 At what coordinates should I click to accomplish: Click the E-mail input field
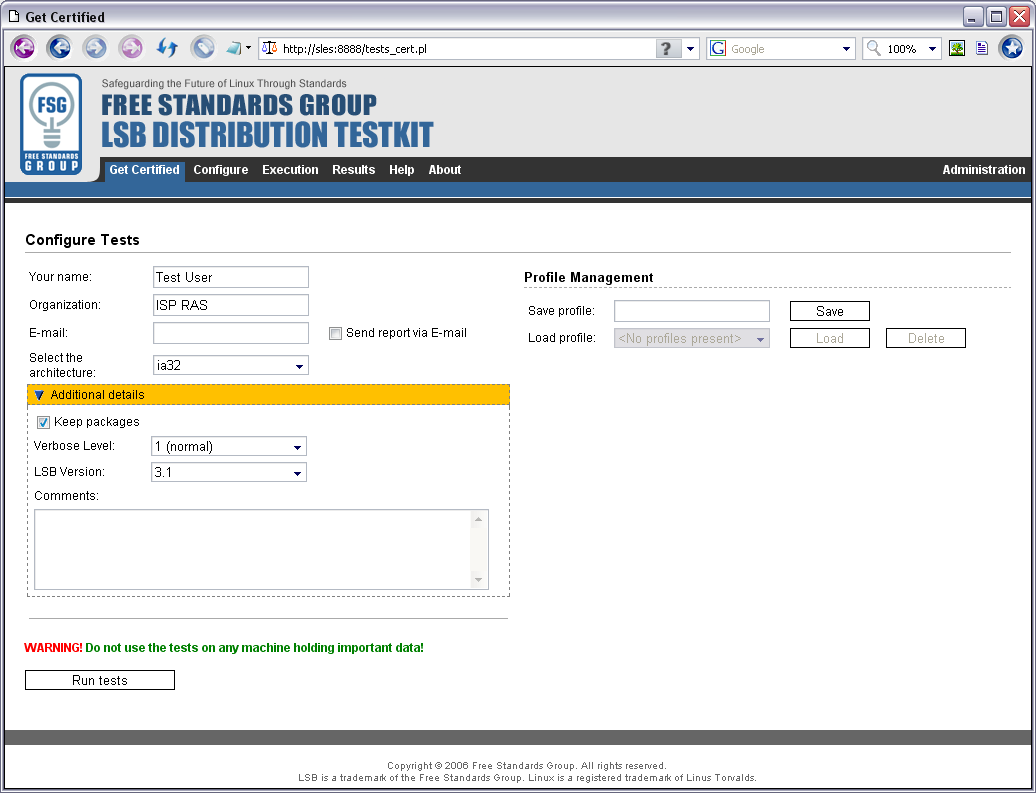click(231, 333)
